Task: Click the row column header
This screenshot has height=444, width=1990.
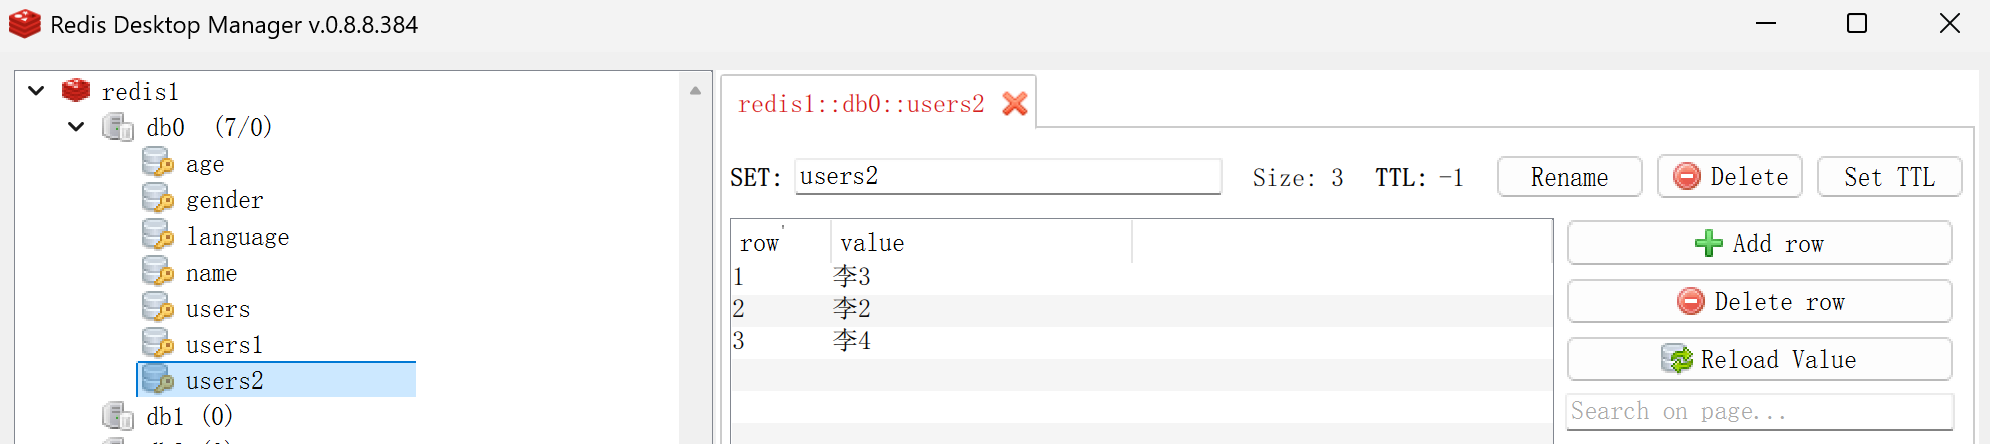Action: (781, 243)
